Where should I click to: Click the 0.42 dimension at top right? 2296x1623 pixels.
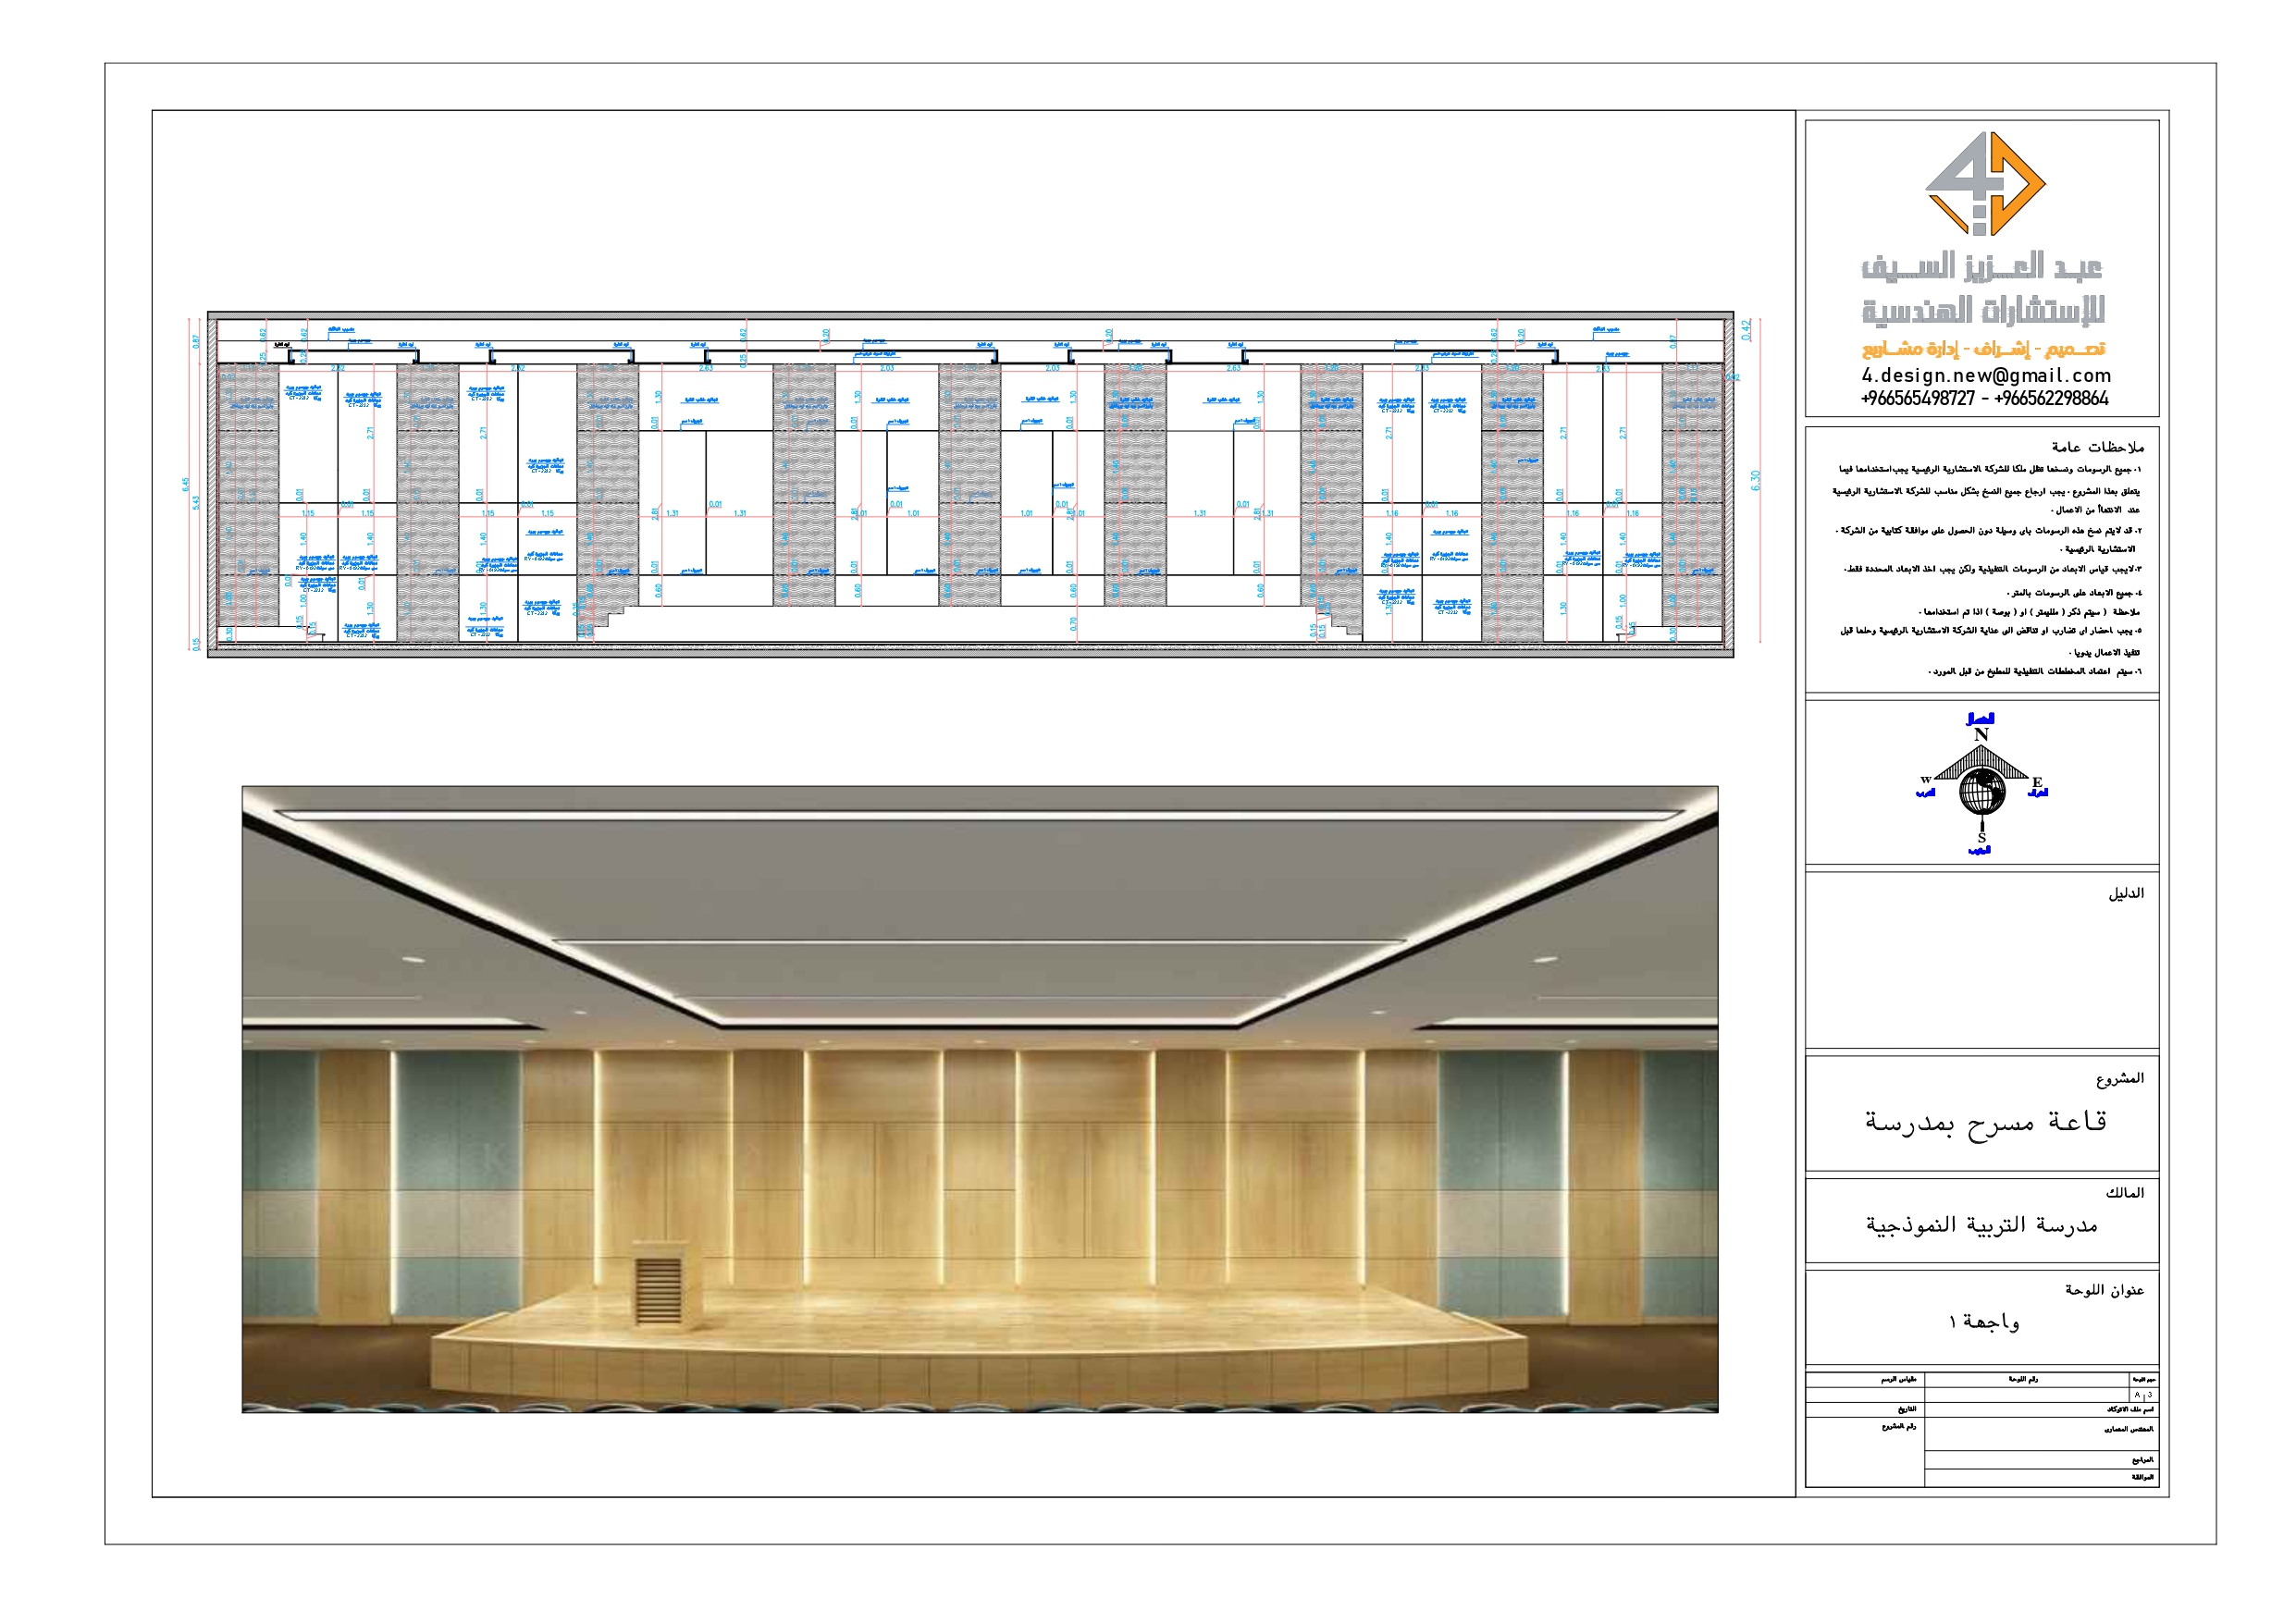pyautogui.click(x=1747, y=330)
